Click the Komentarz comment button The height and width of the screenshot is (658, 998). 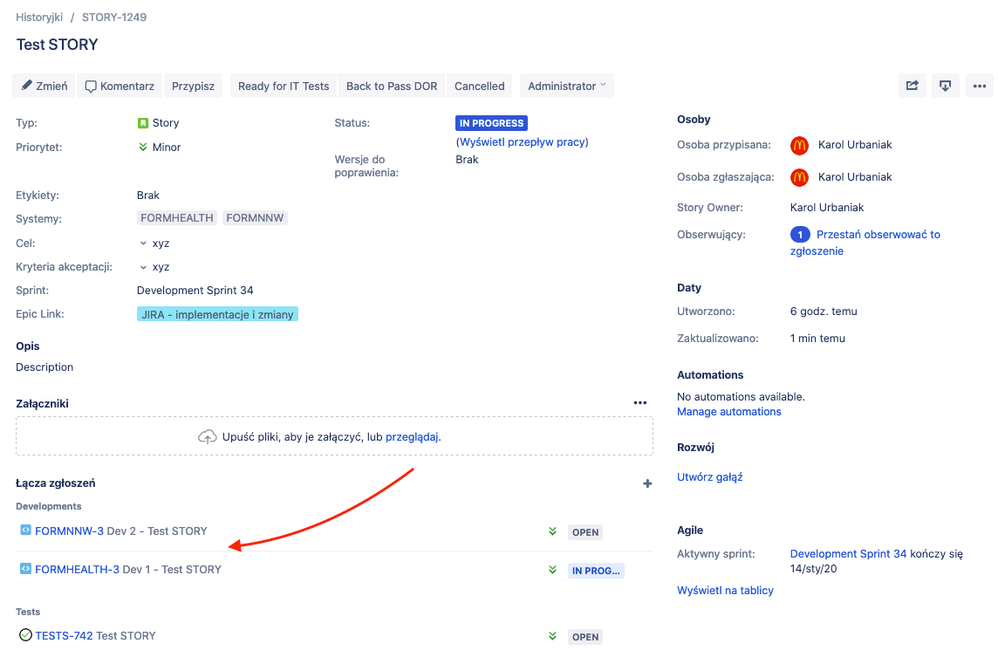[120, 86]
